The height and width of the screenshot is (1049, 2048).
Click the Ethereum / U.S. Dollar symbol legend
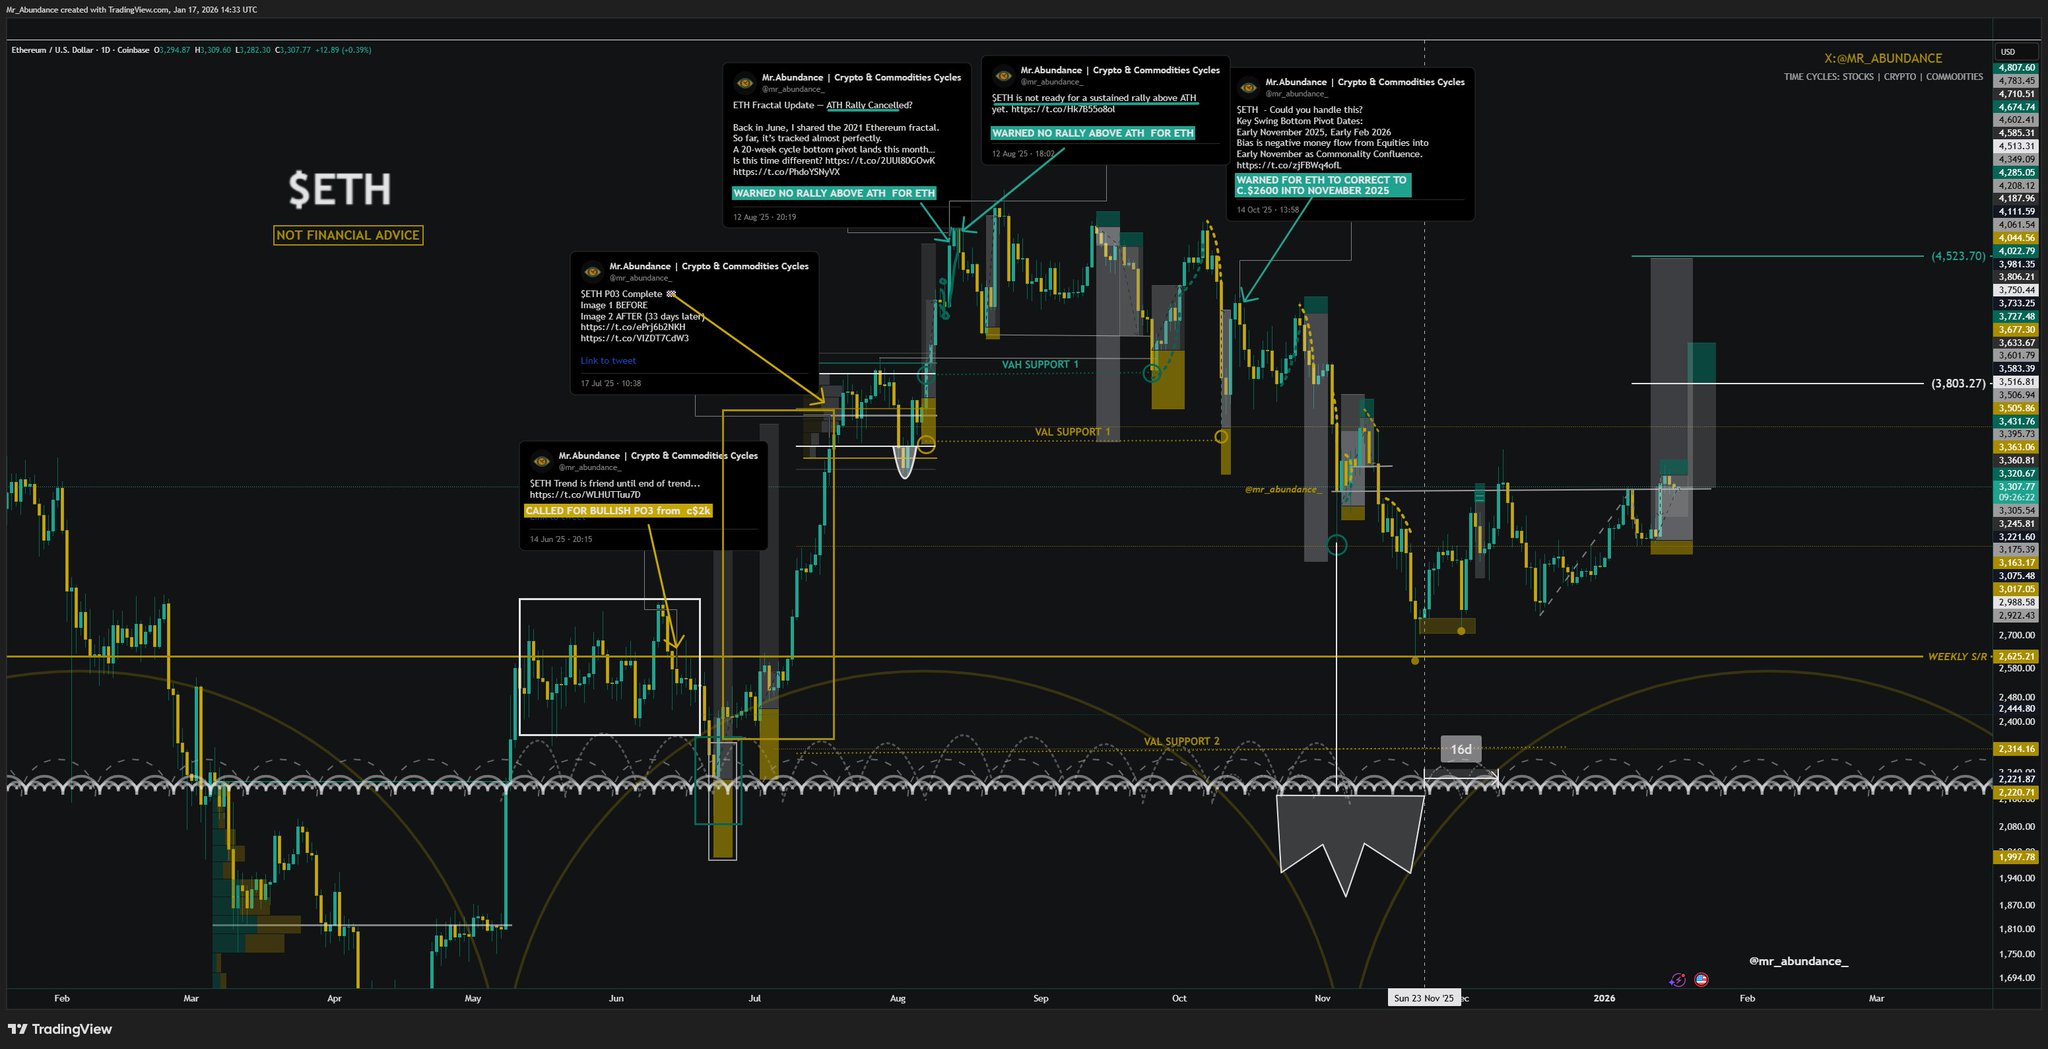pos(80,50)
